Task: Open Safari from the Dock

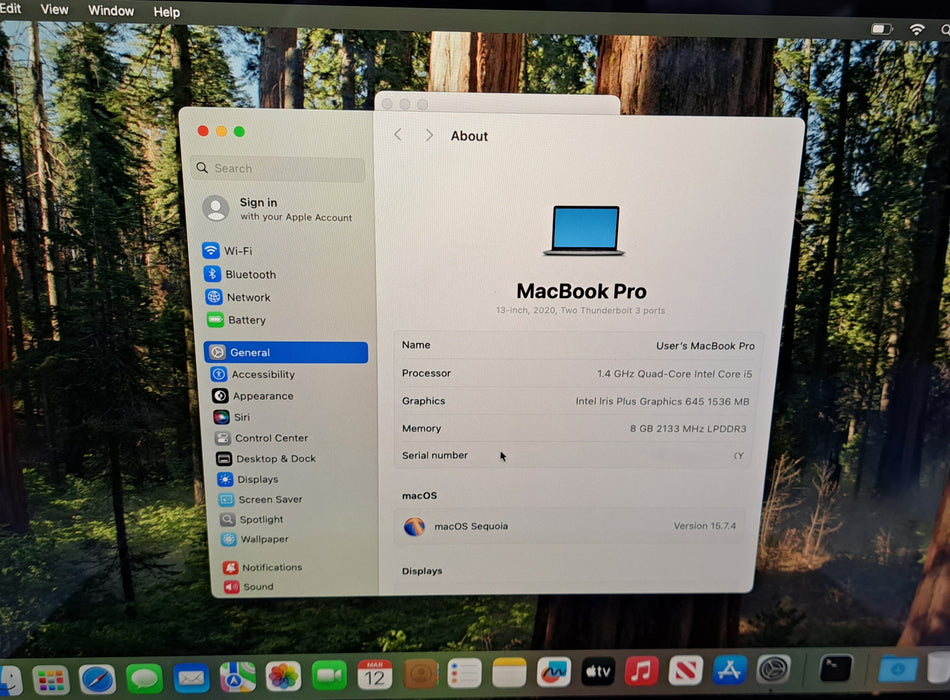Action: pos(97,679)
